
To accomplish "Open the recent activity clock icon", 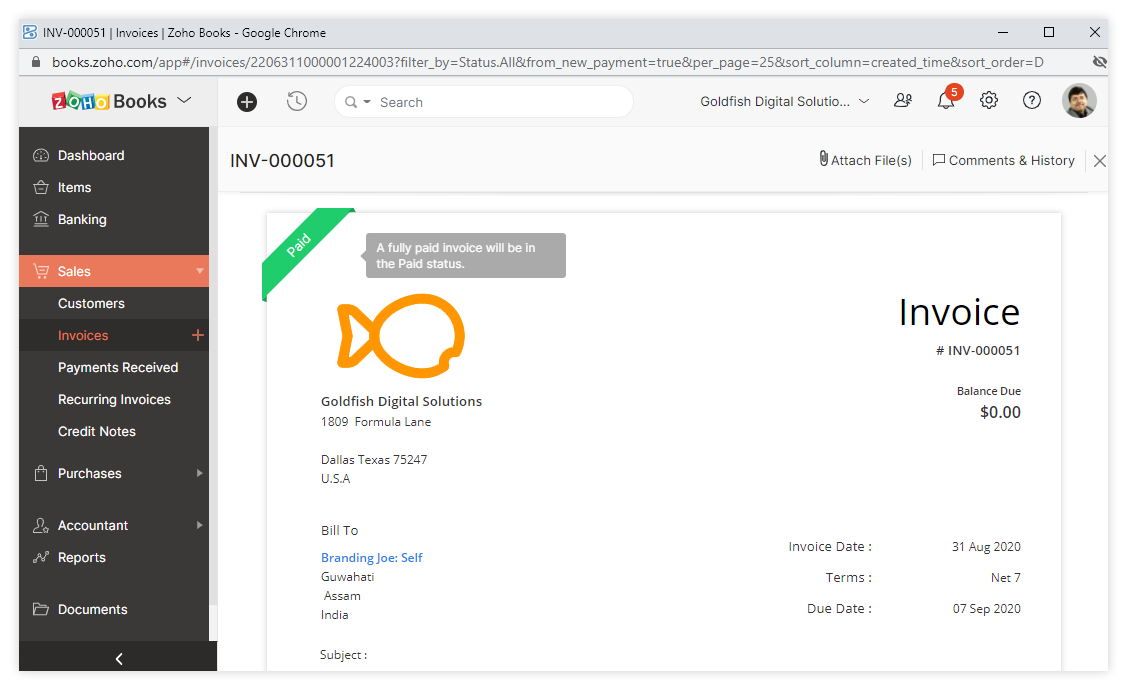I will pos(297,101).
